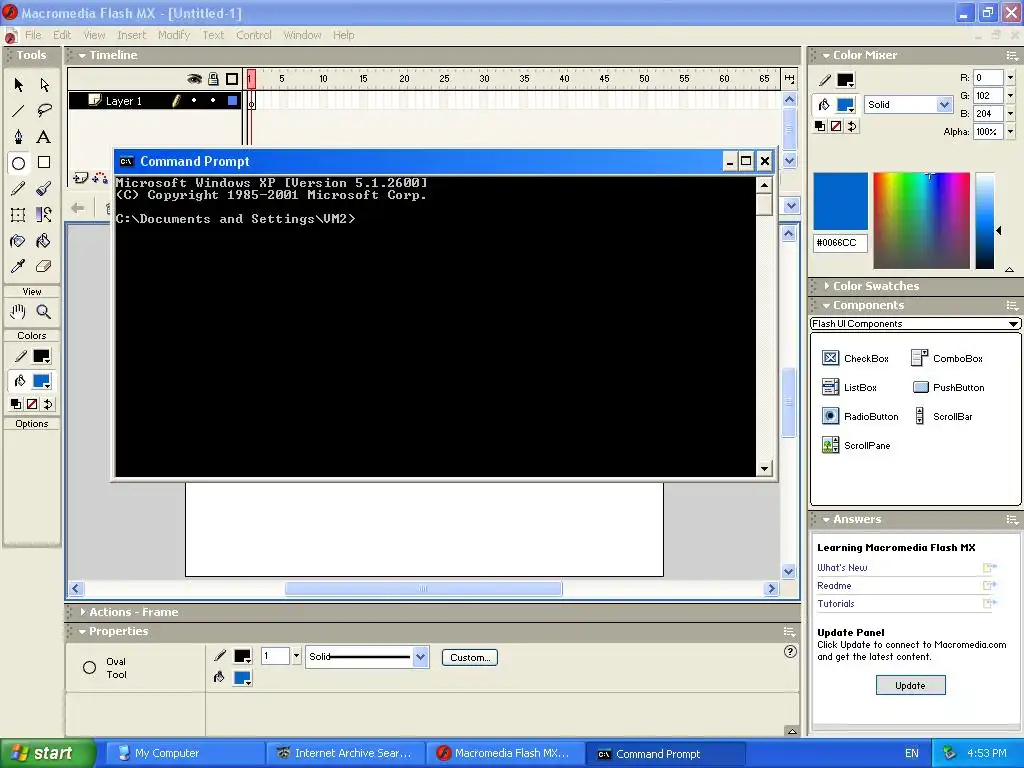This screenshot has width=1024, height=768.
Task: Toggle show all layers as outlines
Action: (232, 79)
